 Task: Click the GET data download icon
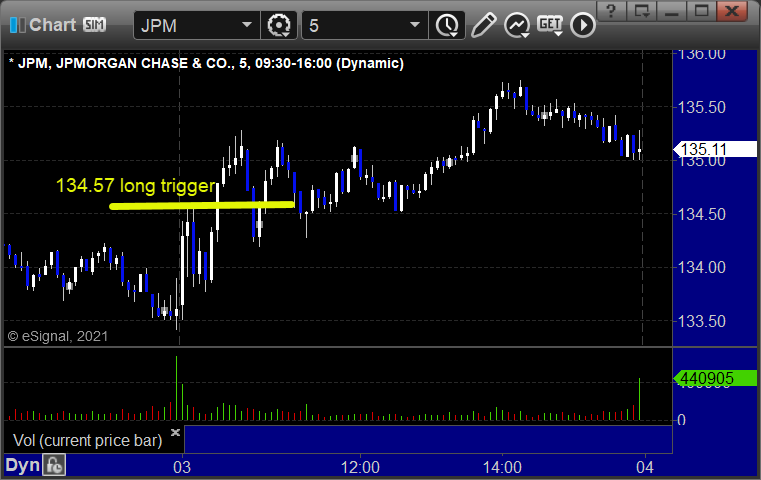550,25
